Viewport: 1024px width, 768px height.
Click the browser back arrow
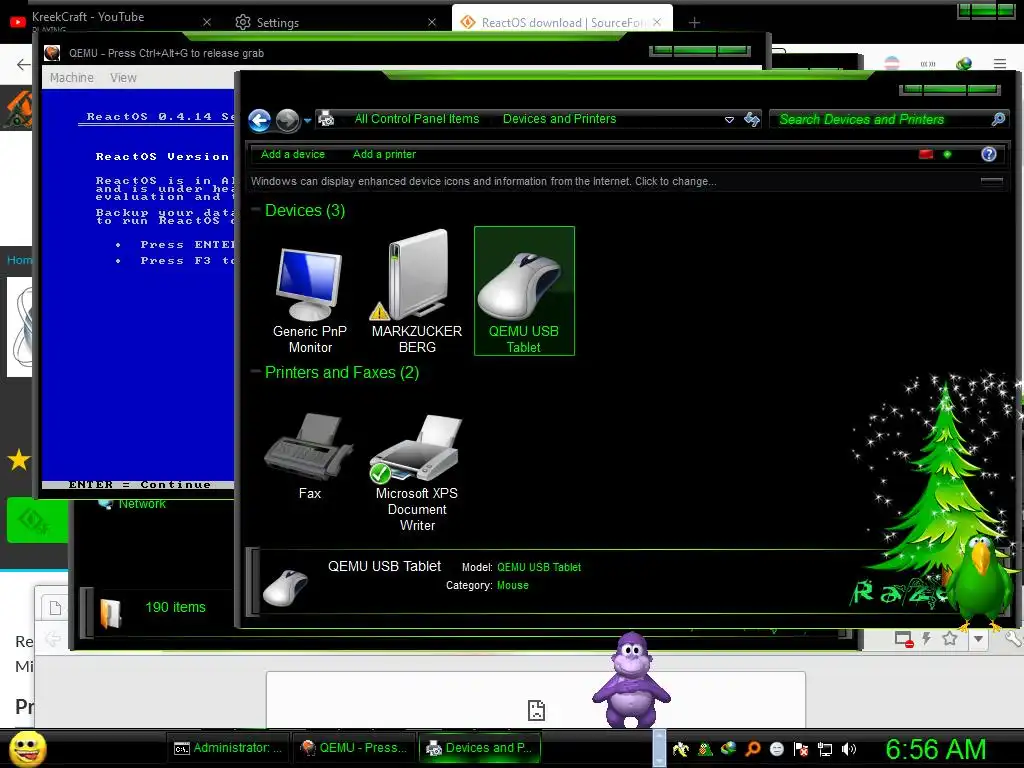[24, 64]
